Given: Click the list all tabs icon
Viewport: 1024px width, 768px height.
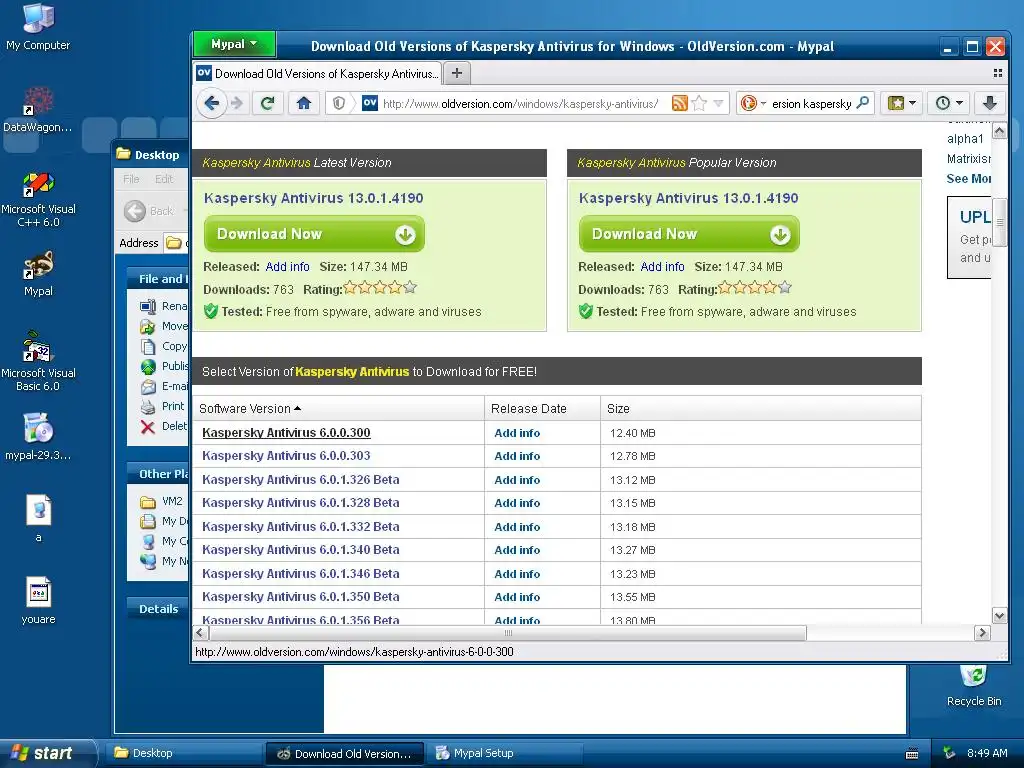Looking at the screenshot, I should point(997,73).
